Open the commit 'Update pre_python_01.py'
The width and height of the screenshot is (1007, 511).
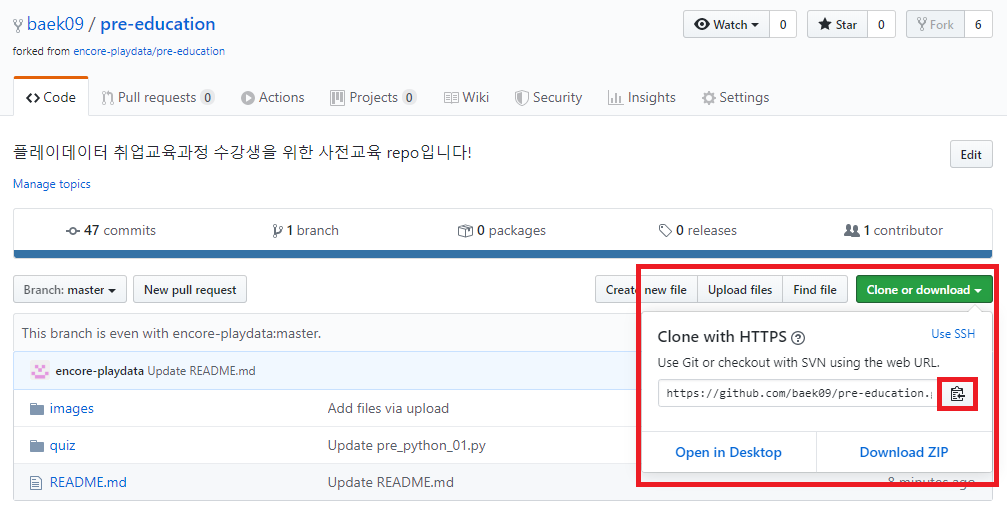pyautogui.click(x=407, y=446)
